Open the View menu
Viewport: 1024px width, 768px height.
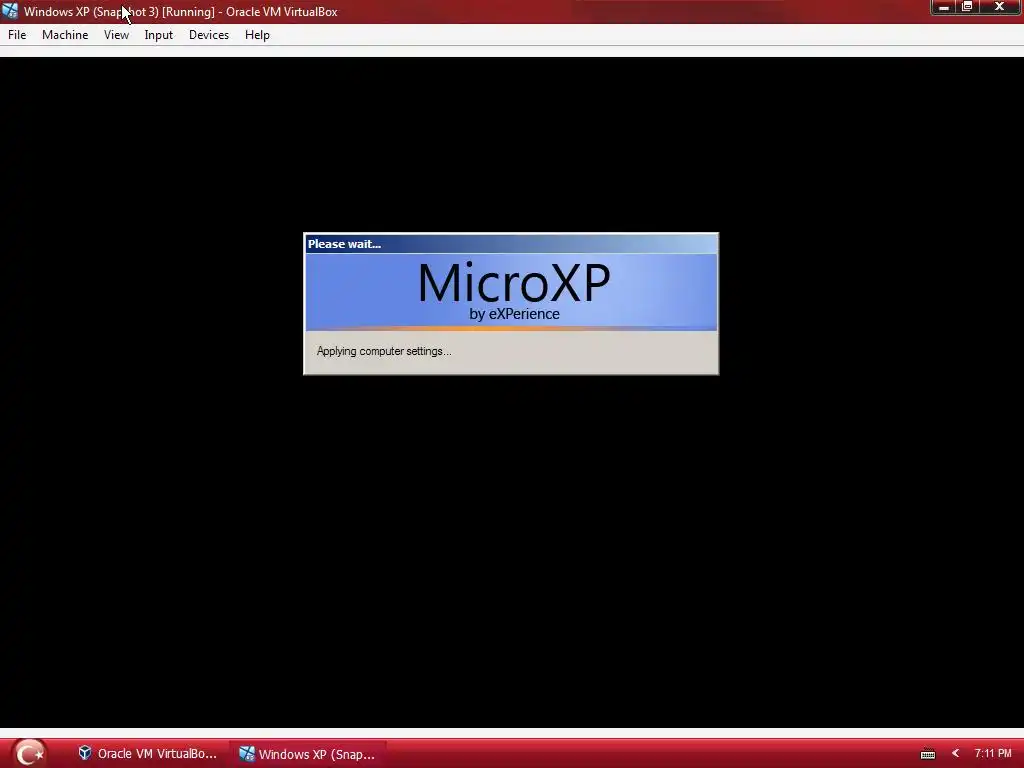[116, 35]
